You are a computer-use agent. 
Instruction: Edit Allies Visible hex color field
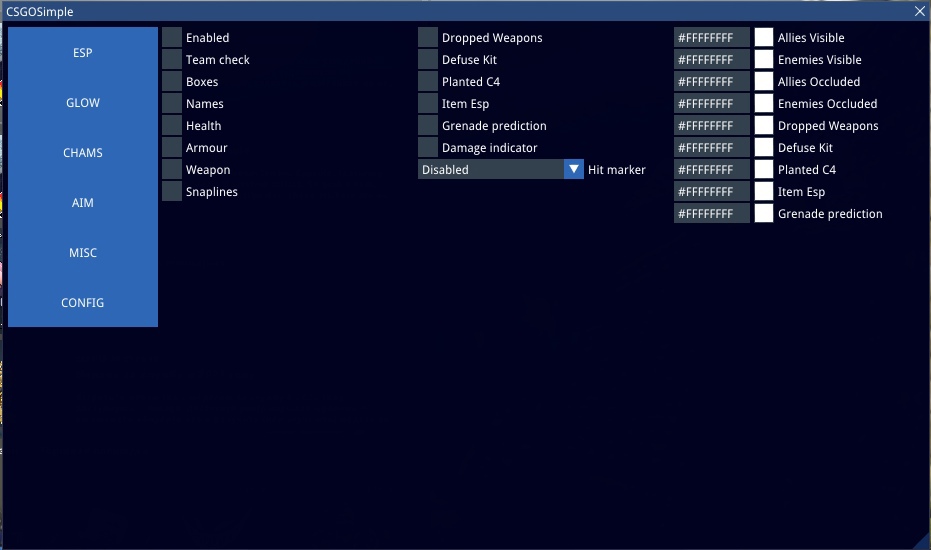[x=712, y=37]
